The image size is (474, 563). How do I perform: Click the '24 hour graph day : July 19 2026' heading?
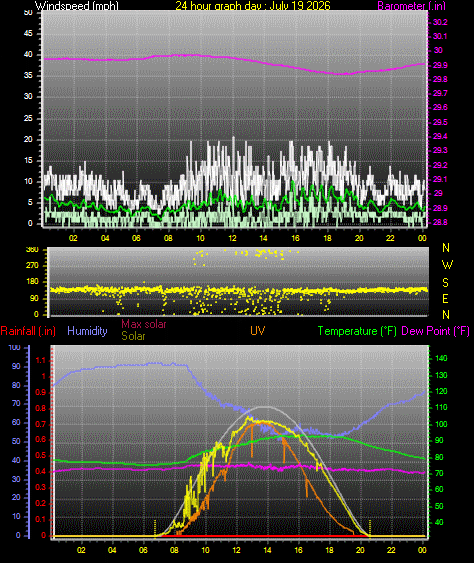coord(253,6)
